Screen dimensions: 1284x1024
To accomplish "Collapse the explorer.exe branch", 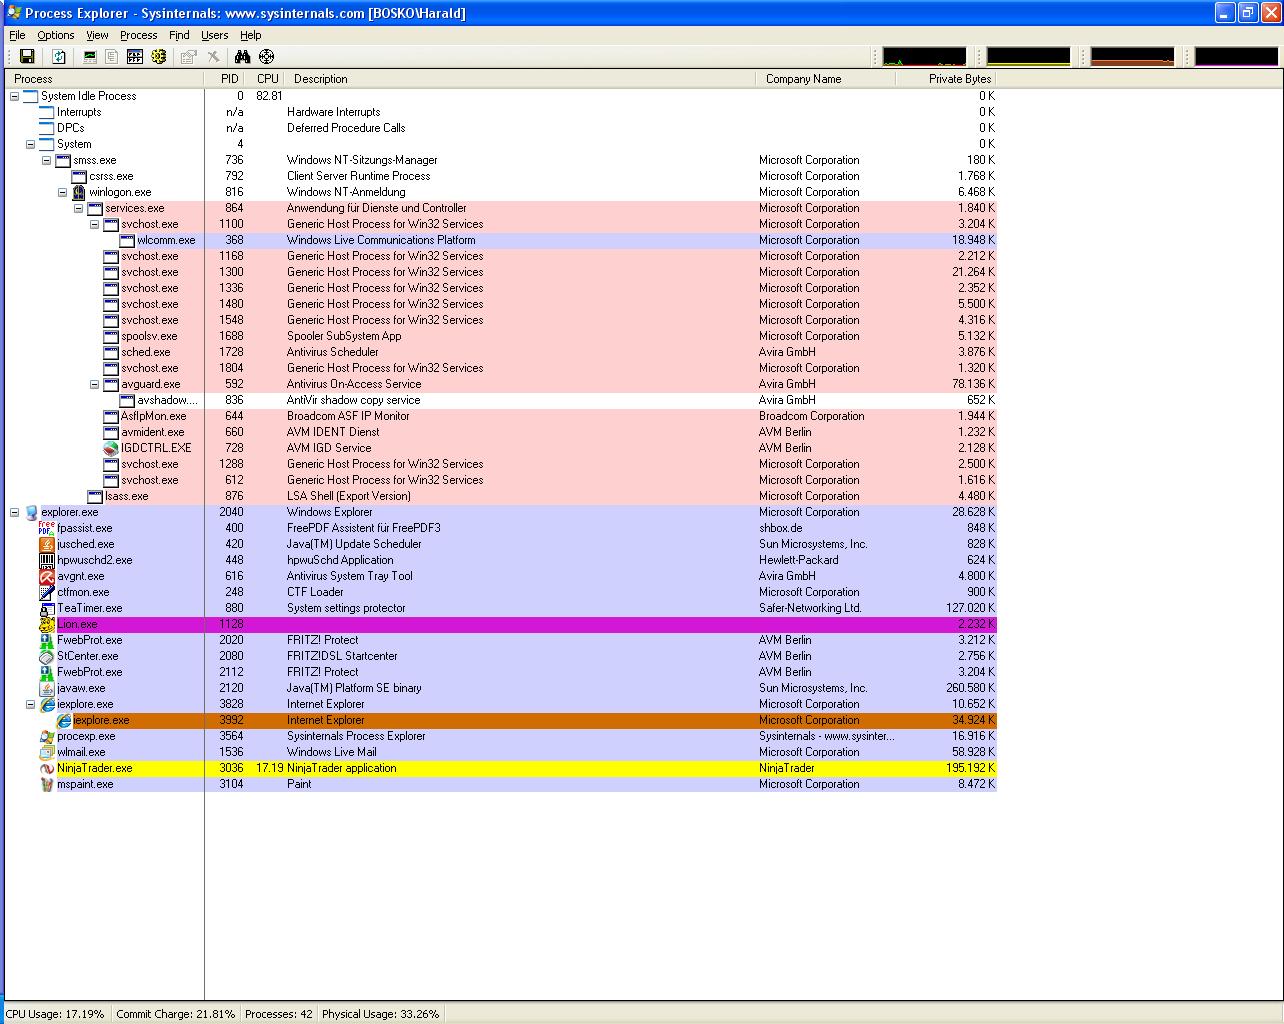I will point(14,512).
